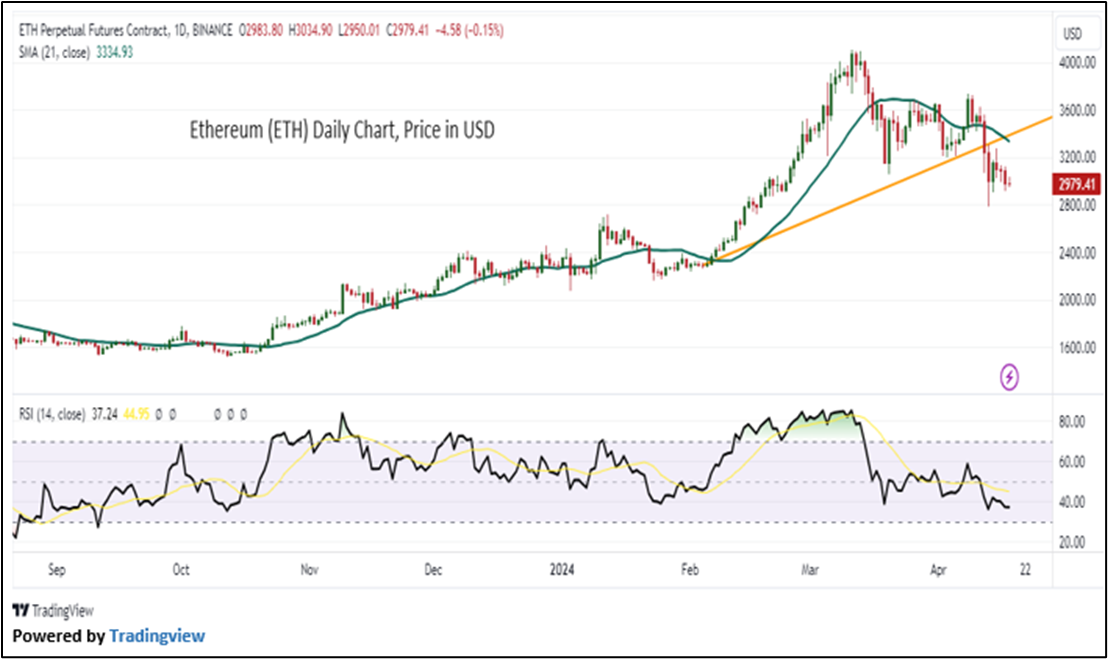Click the 4000.00 price scale label
Viewport: 1108px width, 659px height.
pyautogui.click(x=1077, y=63)
